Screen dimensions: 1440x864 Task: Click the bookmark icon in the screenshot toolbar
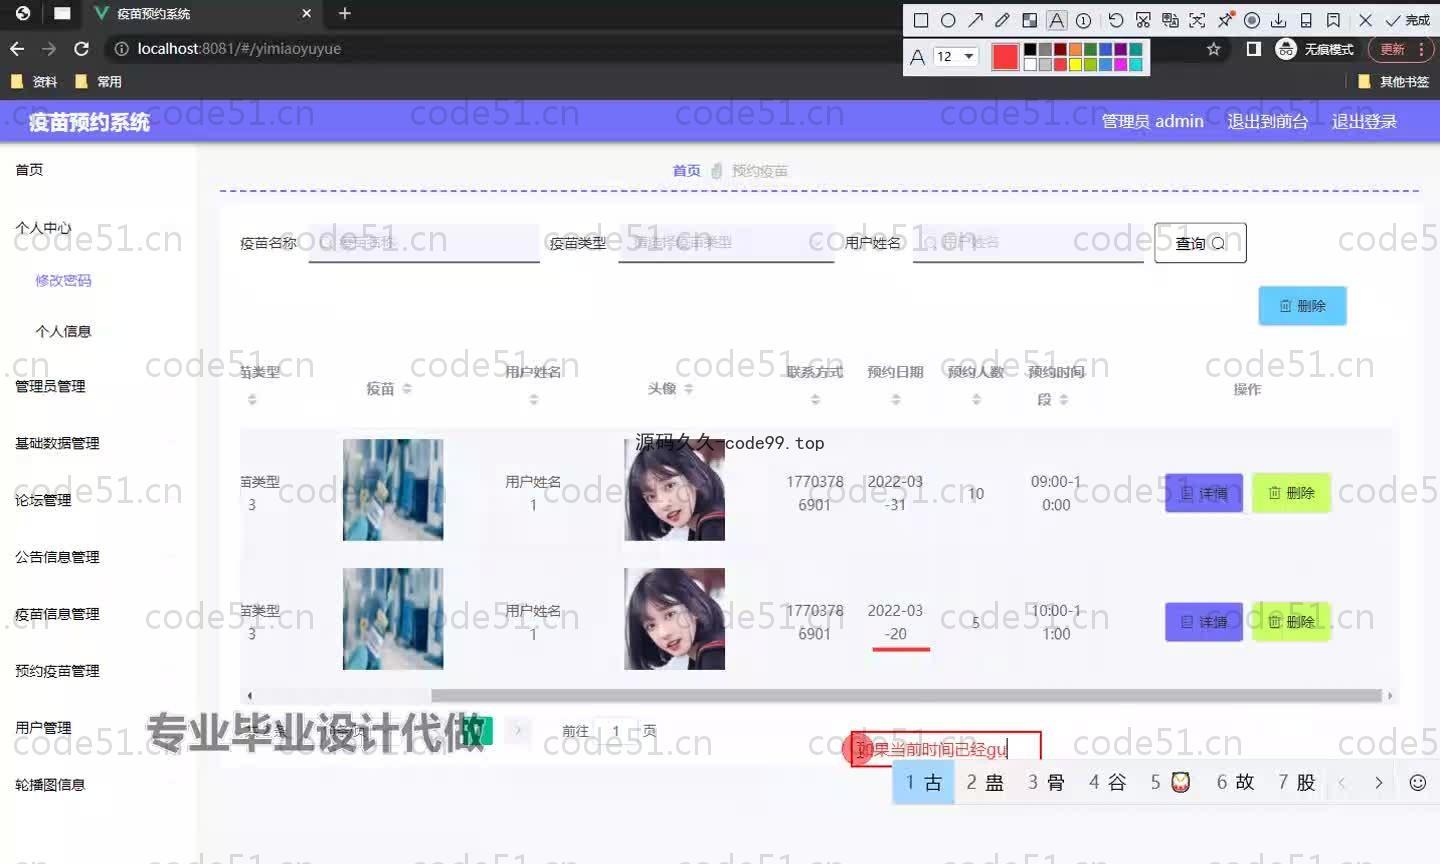(x=1333, y=20)
